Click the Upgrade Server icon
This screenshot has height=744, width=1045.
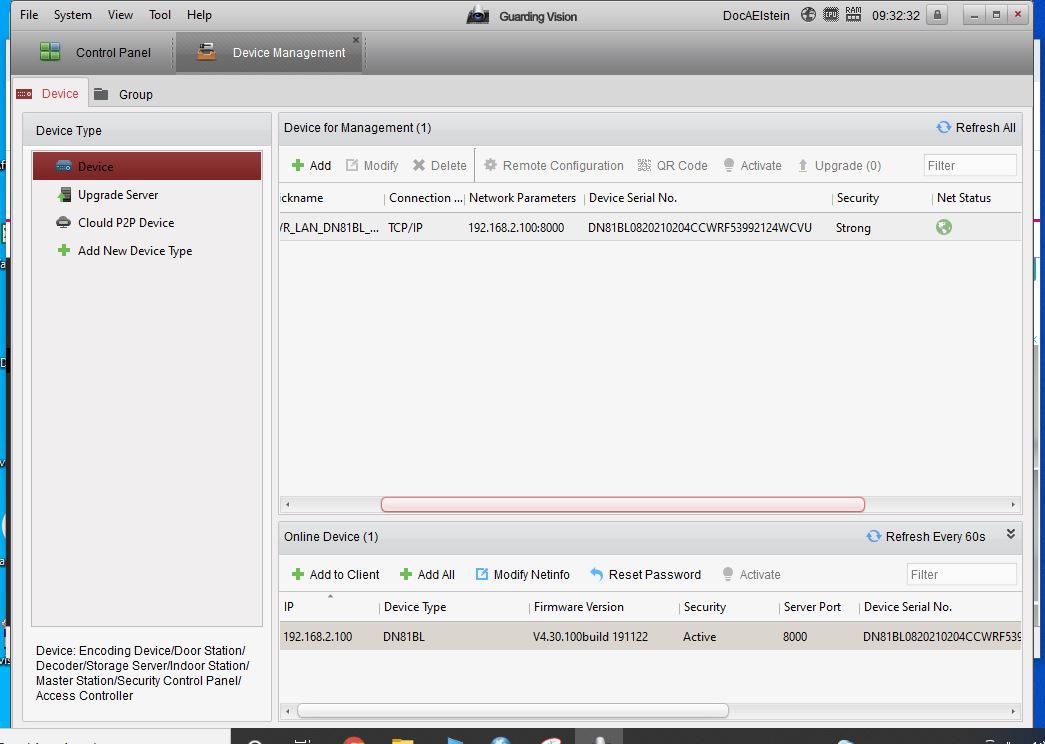[x=64, y=195]
